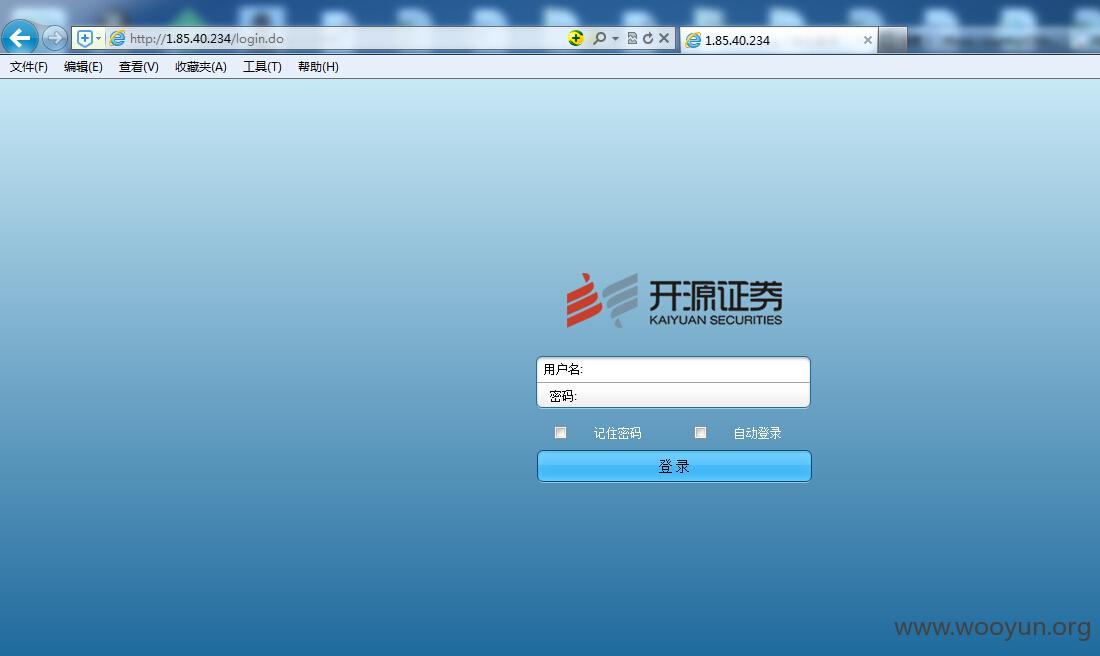Image resolution: width=1100 pixels, height=656 pixels.
Task: Stop loading with the X icon
Action: pos(664,38)
